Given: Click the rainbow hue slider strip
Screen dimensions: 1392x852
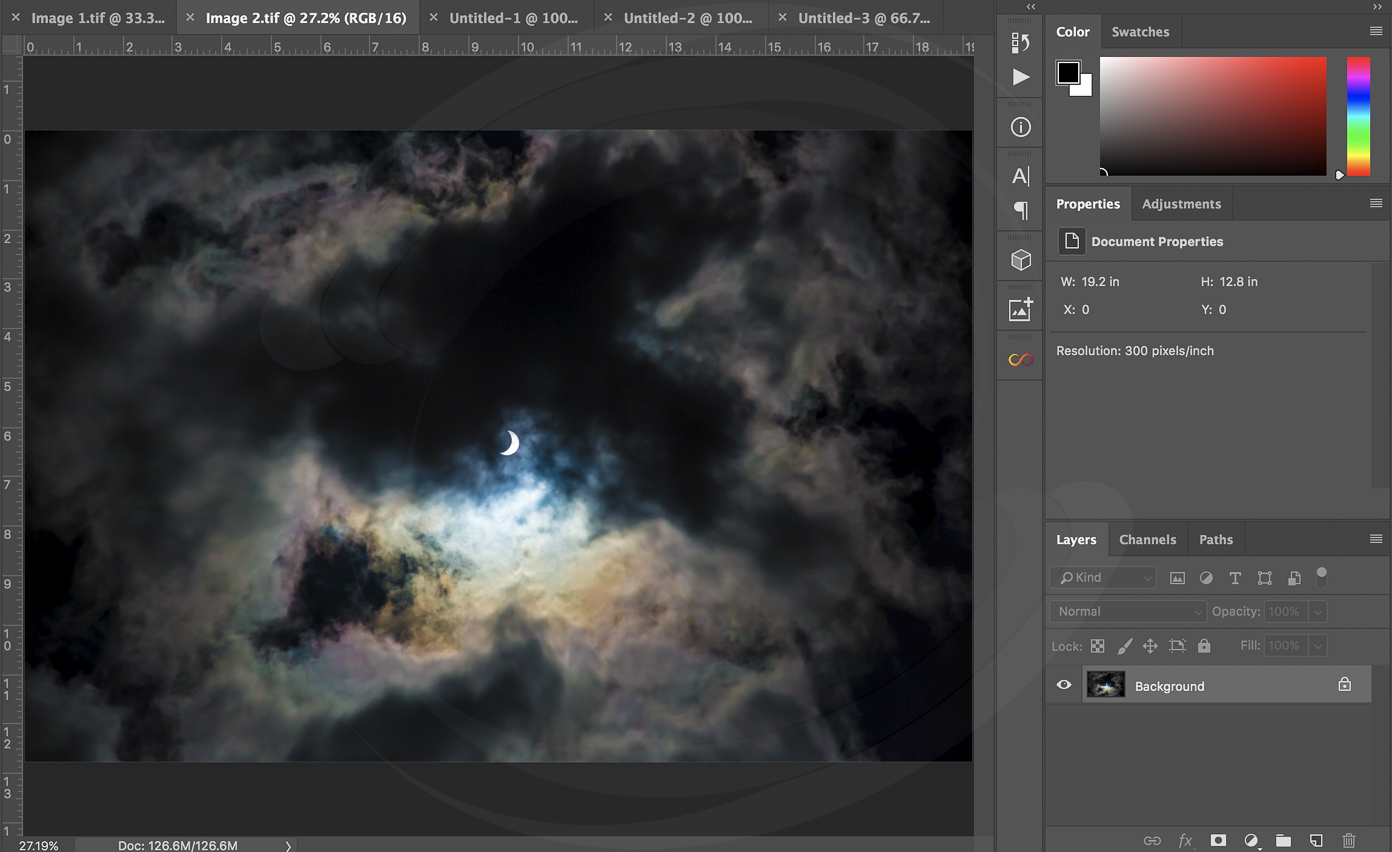Looking at the screenshot, I should [x=1358, y=116].
